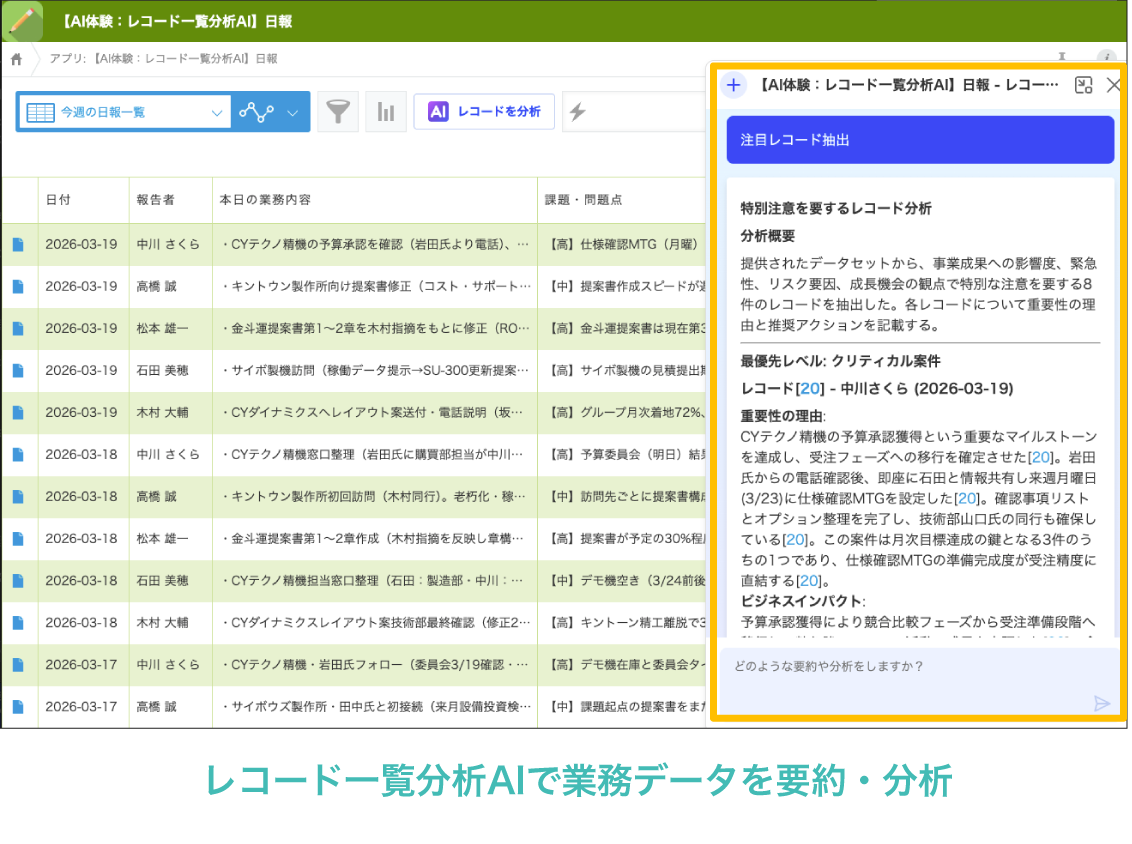Image resolution: width=1132 pixels, height=844 pixels.
Task: Click the 日付 column header
Action: (58, 200)
